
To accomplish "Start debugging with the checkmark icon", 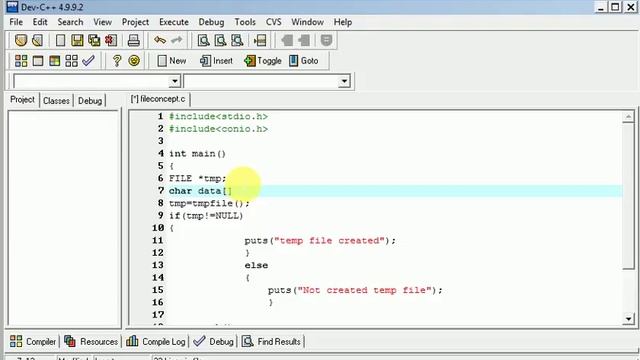I will [x=89, y=61].
